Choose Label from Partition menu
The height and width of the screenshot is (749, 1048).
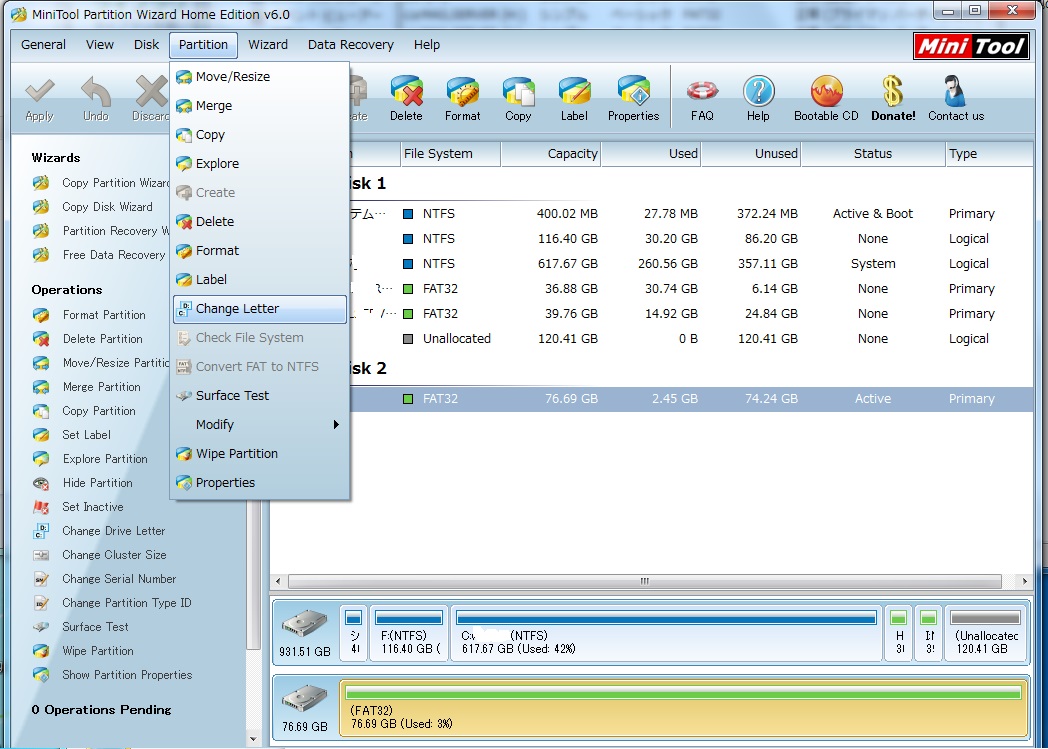click(x=260, y=279)
